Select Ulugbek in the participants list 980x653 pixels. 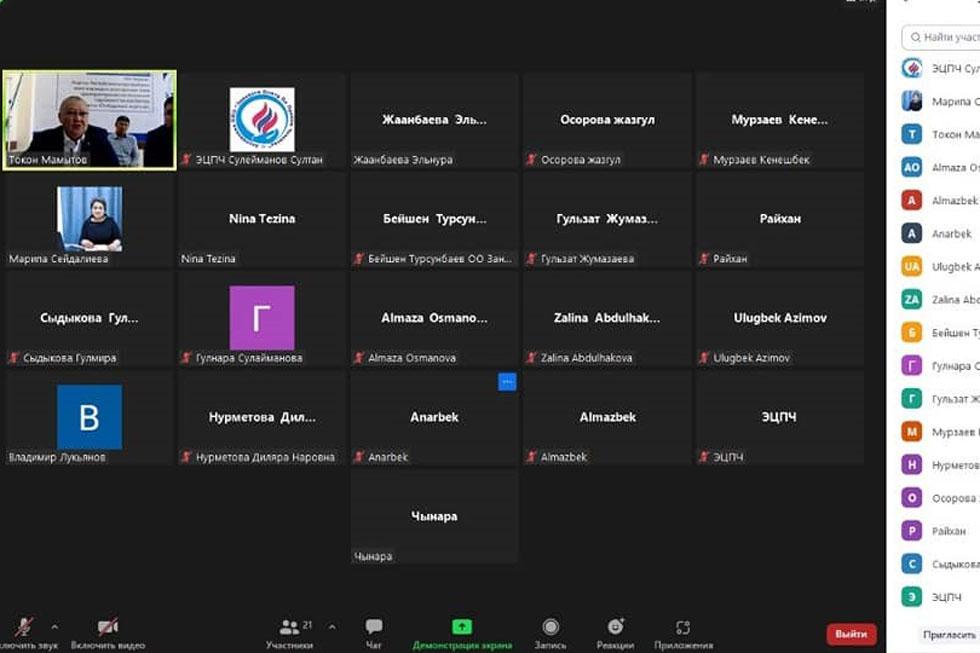click(x=940, y=267)
